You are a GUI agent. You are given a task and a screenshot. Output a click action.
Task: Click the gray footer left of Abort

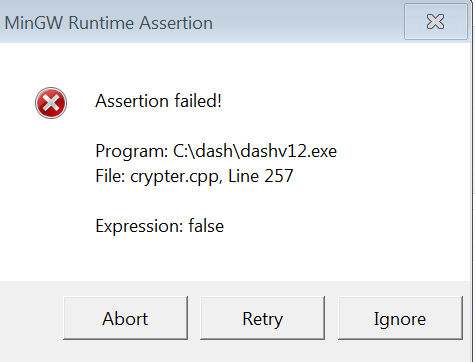point(31,318)
